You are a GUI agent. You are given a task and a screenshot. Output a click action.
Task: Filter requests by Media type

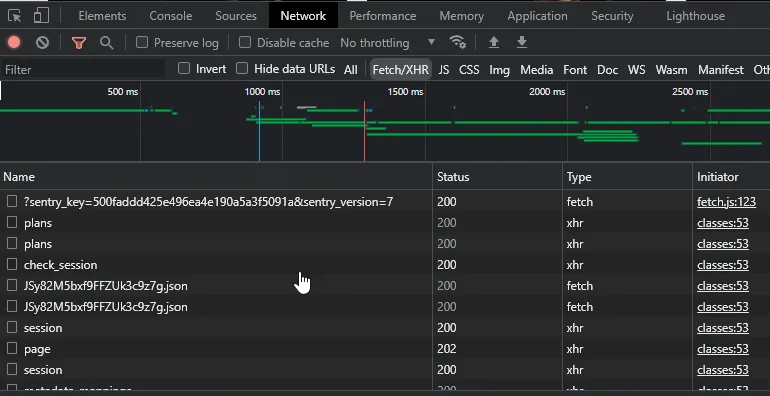537,70
